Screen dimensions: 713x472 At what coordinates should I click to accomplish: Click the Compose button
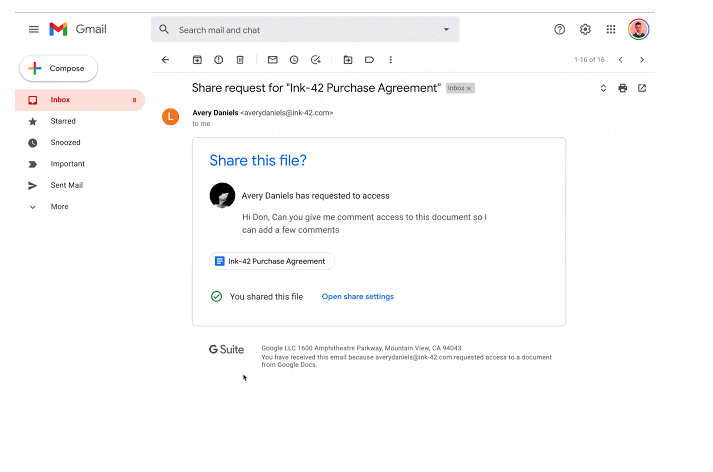point(59,68)
